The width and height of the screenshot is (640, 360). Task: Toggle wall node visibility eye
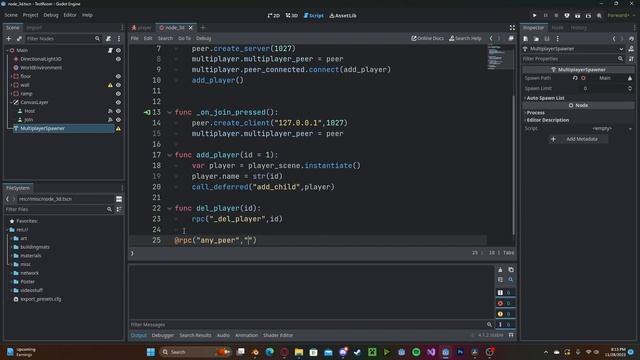click(x=118, y=85)
